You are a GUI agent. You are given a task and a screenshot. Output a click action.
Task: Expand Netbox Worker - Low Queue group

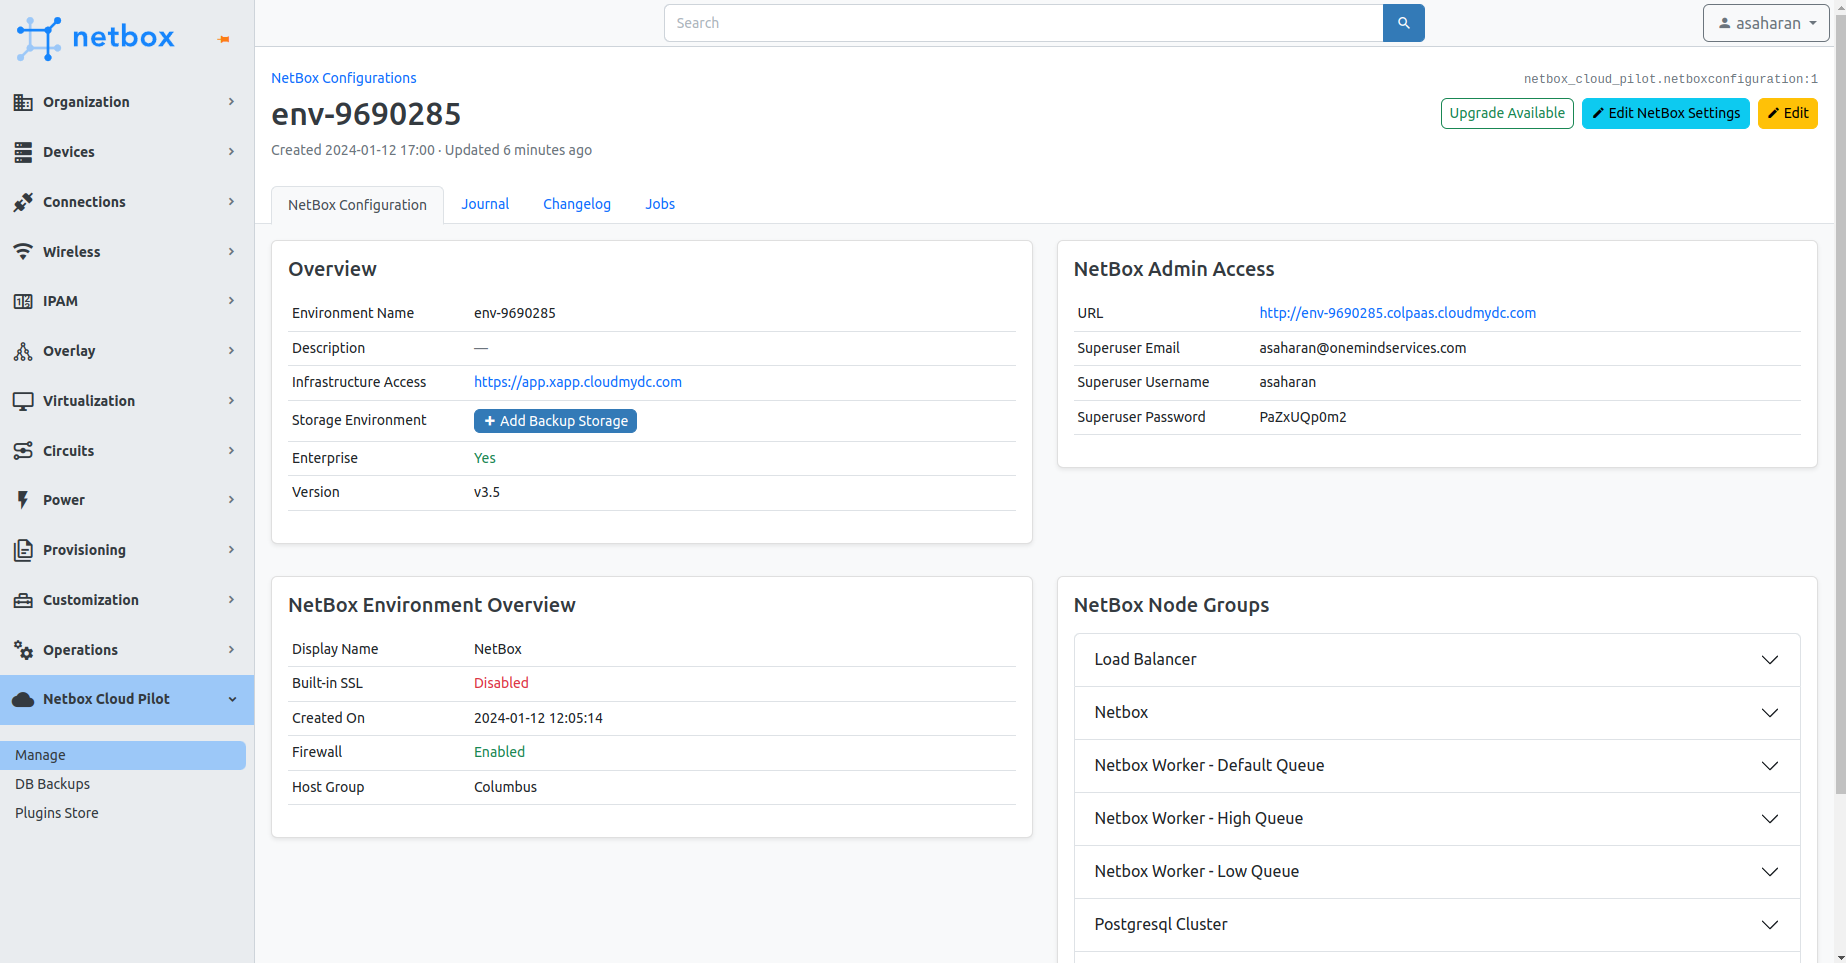1437,872
